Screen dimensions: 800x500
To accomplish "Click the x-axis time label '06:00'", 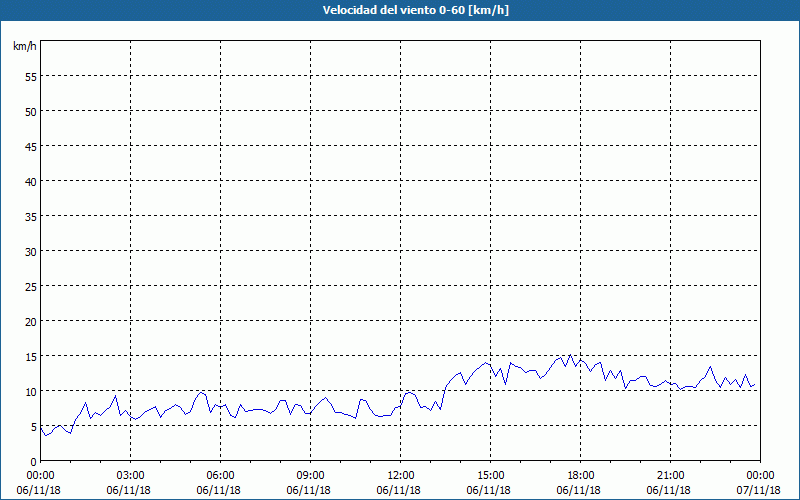I will 220,476.
